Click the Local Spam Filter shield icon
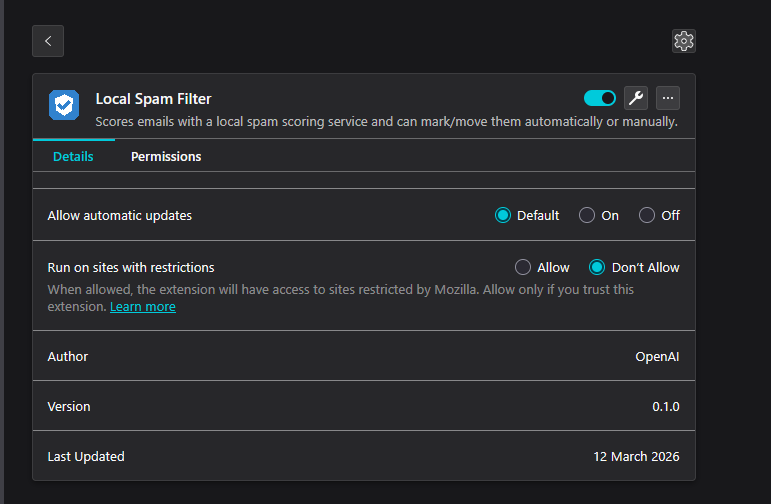771x504 pixels. (x=64, y=105)
